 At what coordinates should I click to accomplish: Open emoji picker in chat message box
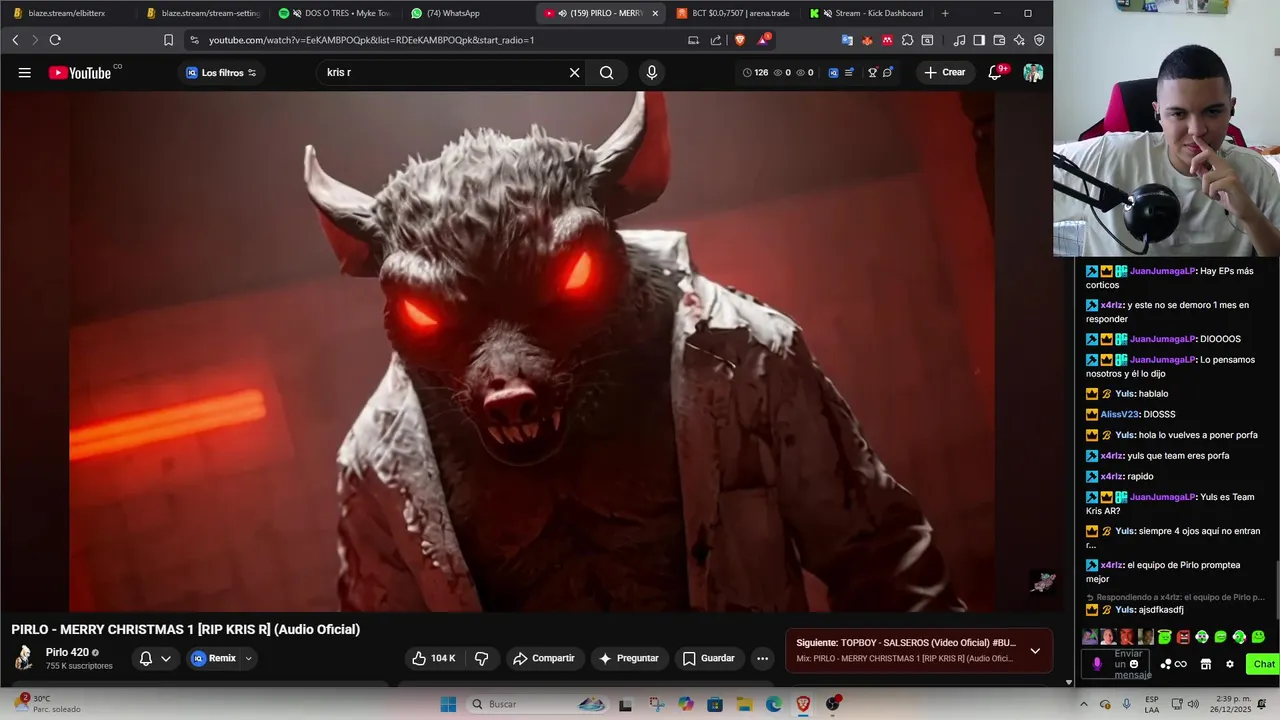coord(1134,664)
